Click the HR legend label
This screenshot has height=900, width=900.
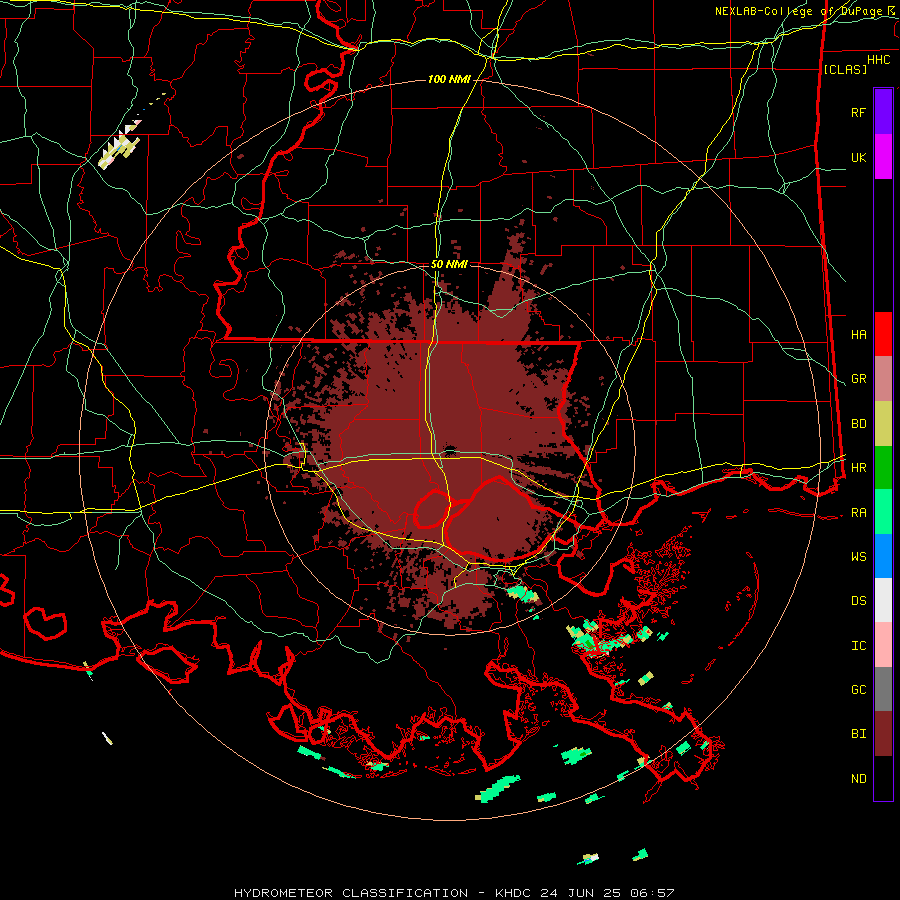pos(859,468)
